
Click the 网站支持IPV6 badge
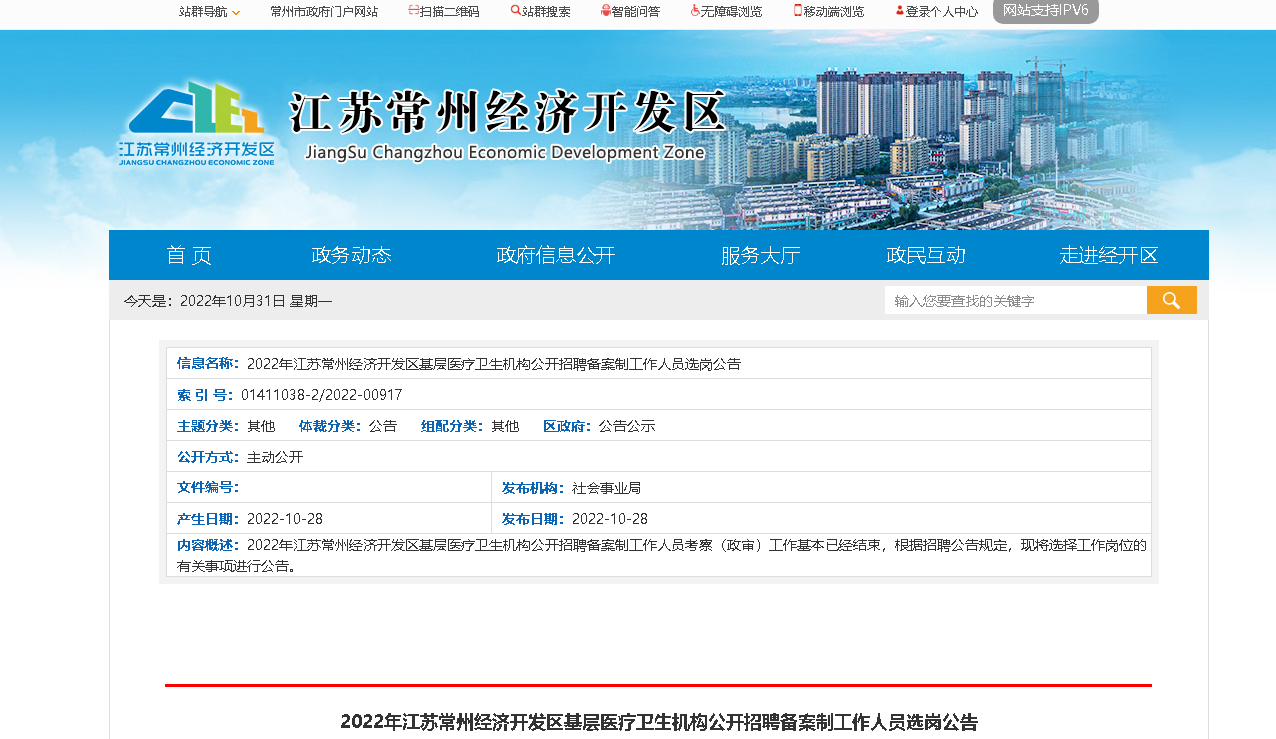1045,10
